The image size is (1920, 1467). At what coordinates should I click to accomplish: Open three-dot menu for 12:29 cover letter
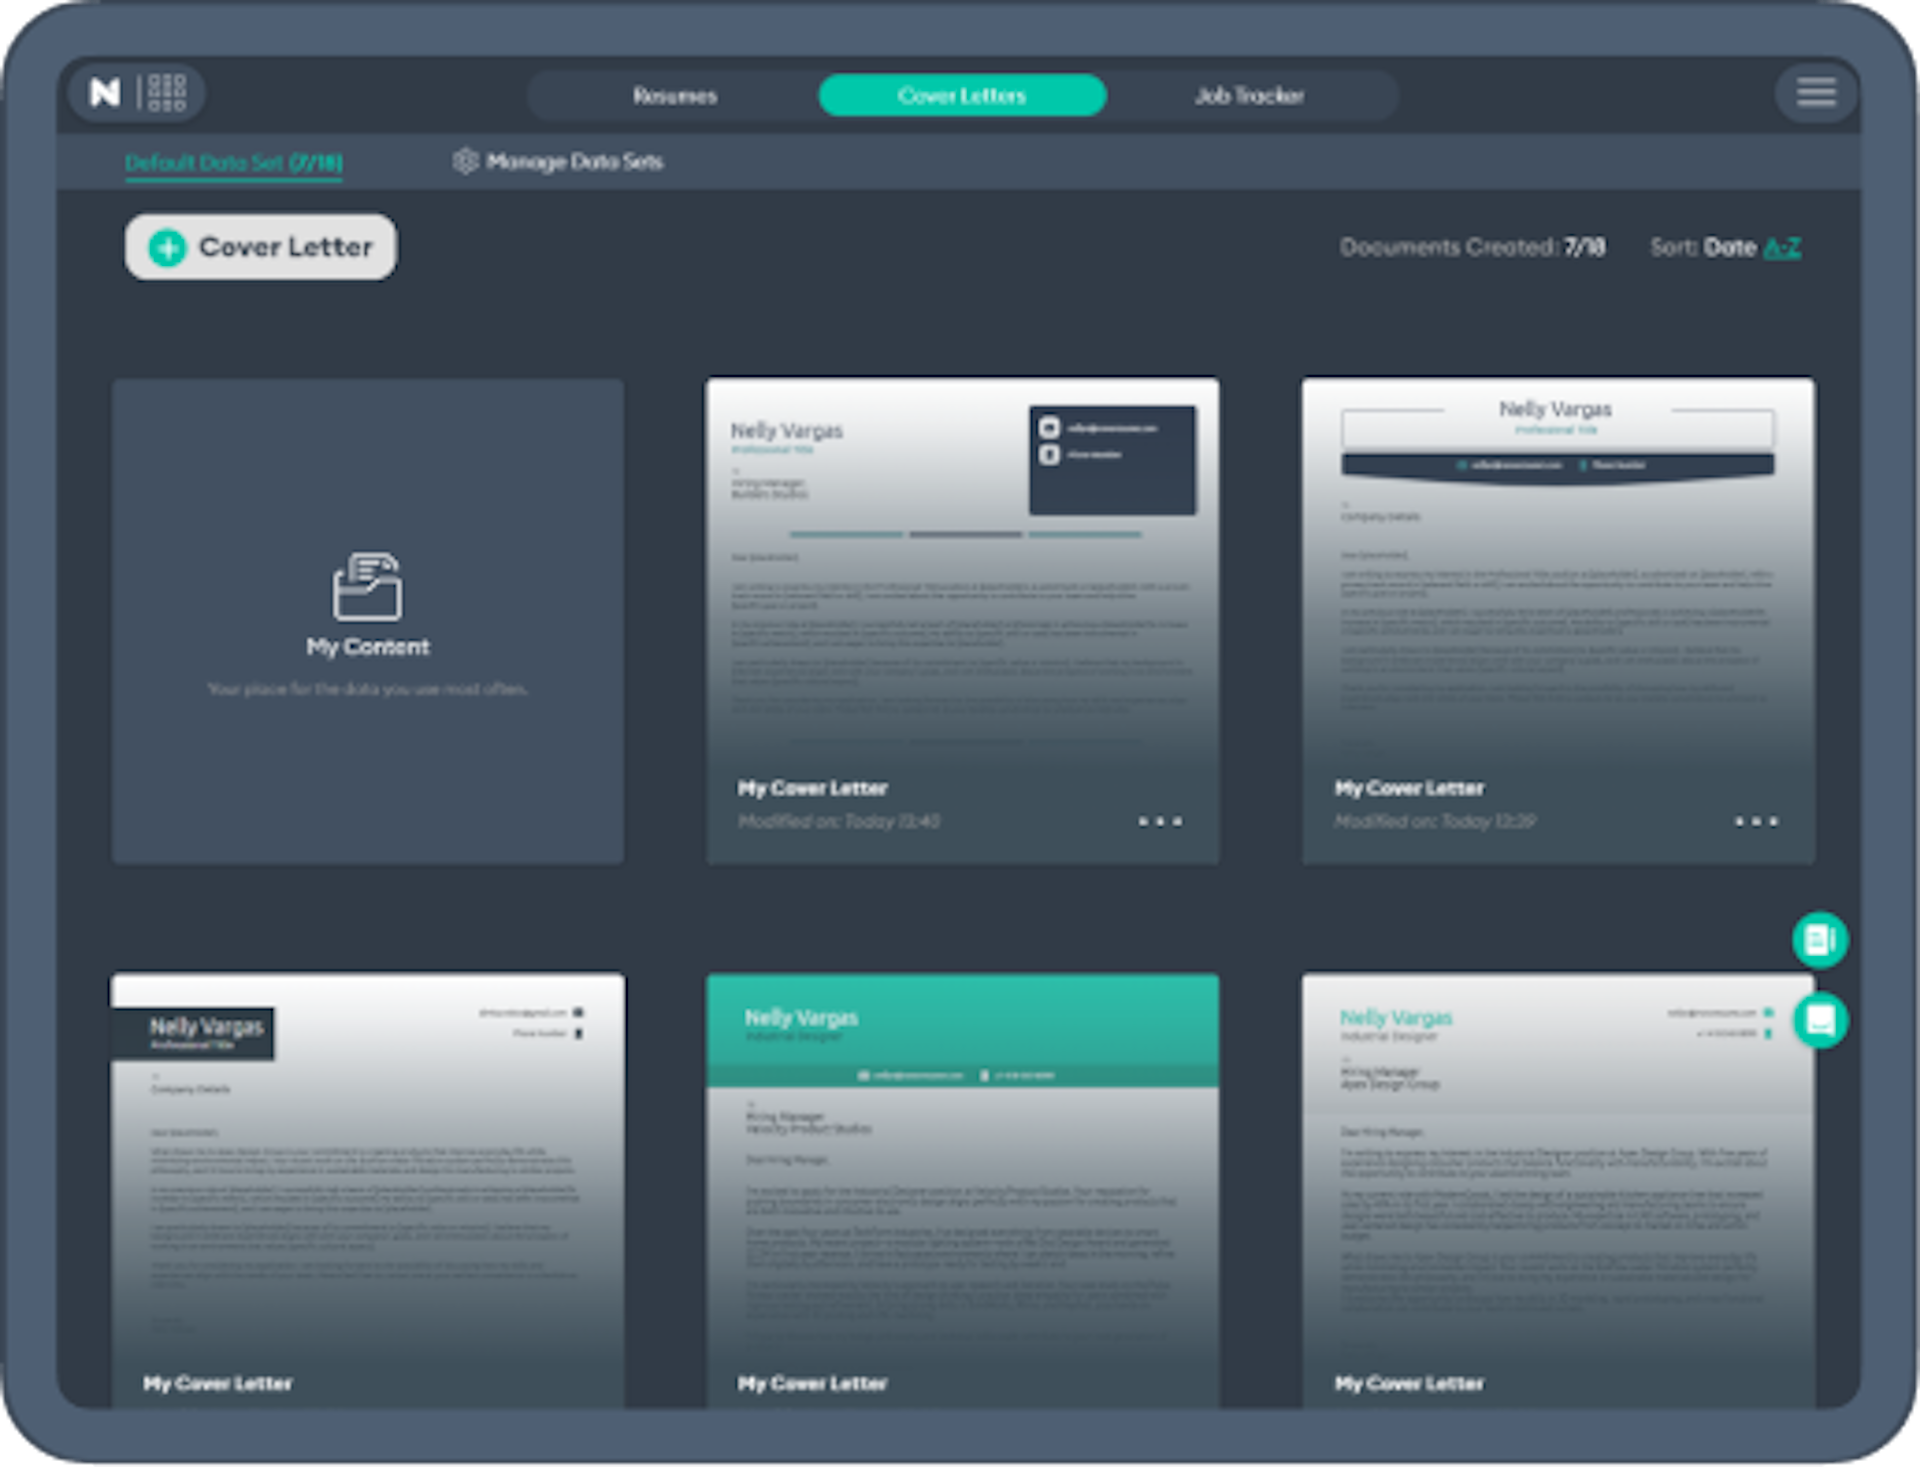click(x=1756, y=822)
